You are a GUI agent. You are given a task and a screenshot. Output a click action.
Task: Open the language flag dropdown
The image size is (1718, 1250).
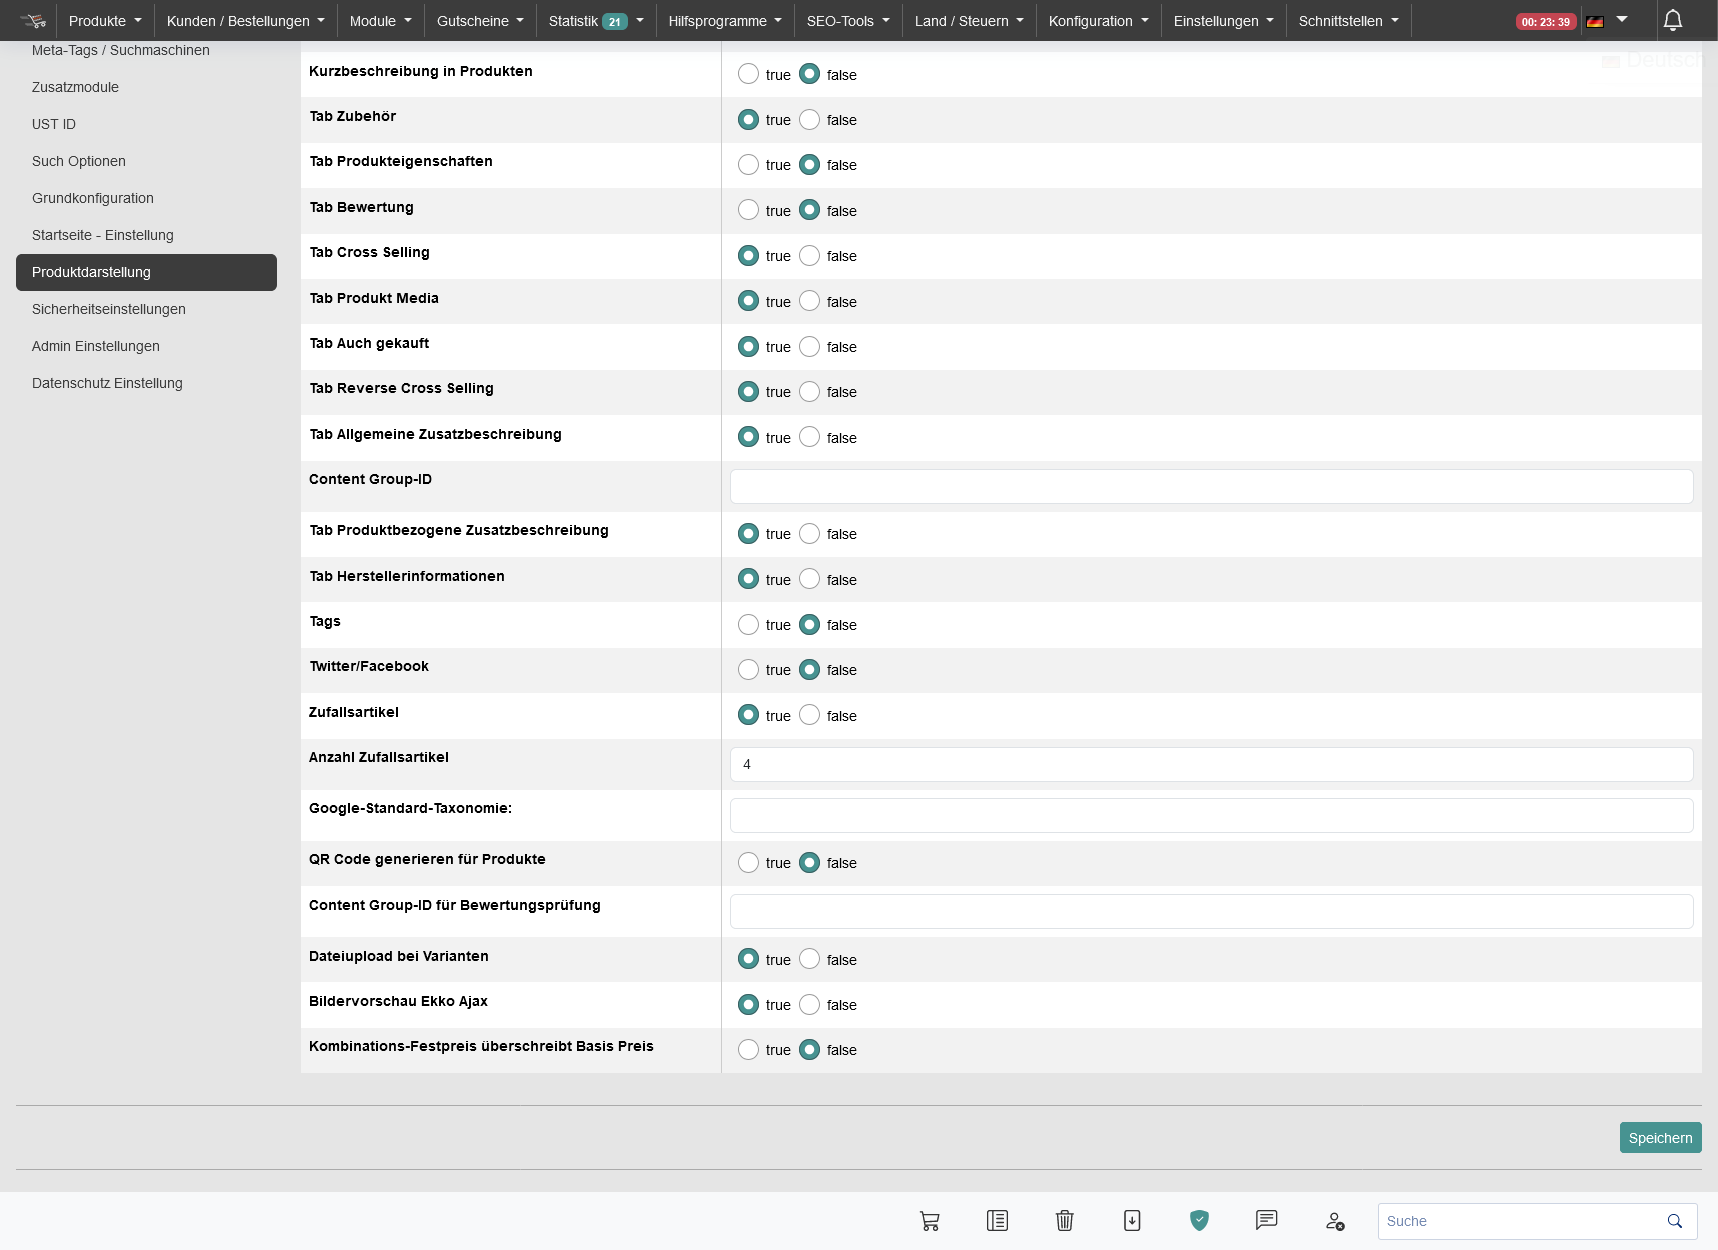coord(1607,21)
